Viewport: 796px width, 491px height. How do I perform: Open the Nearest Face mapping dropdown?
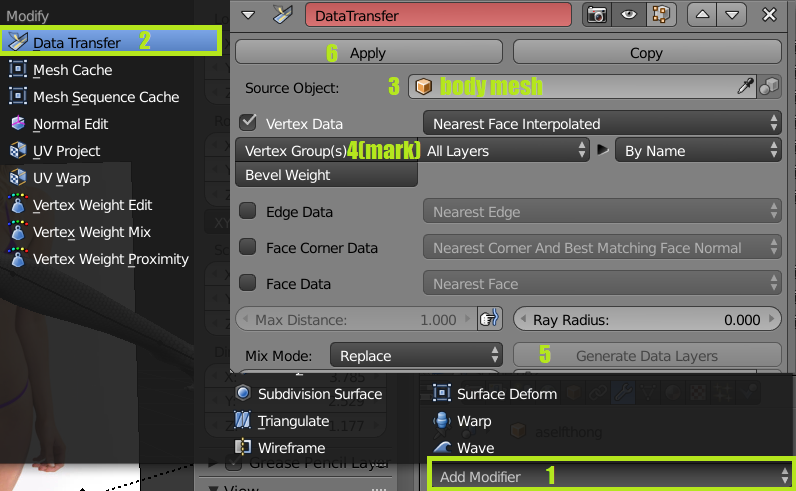tap(602, 283)
